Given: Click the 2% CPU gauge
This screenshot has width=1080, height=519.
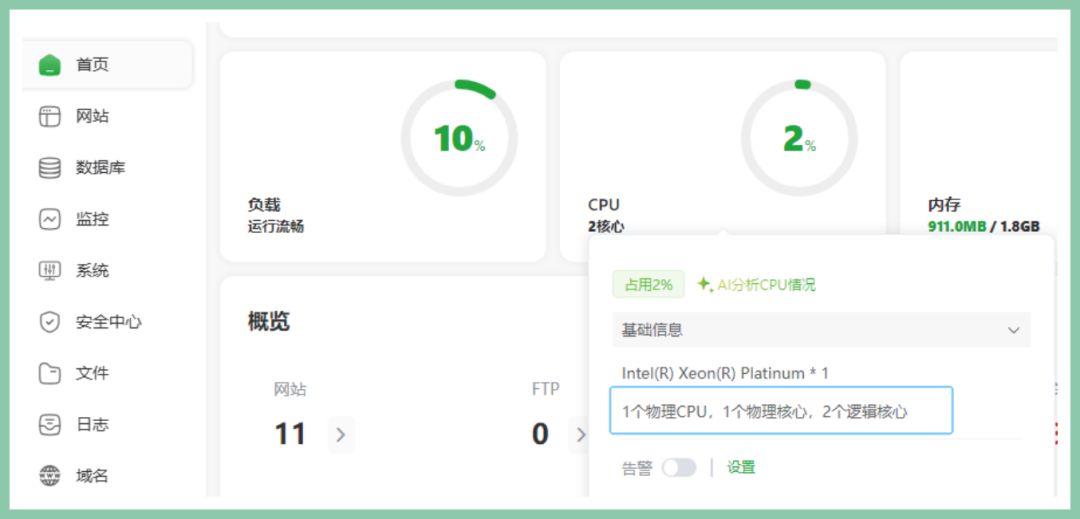Looking at the screenshot, I should point(799,138).
